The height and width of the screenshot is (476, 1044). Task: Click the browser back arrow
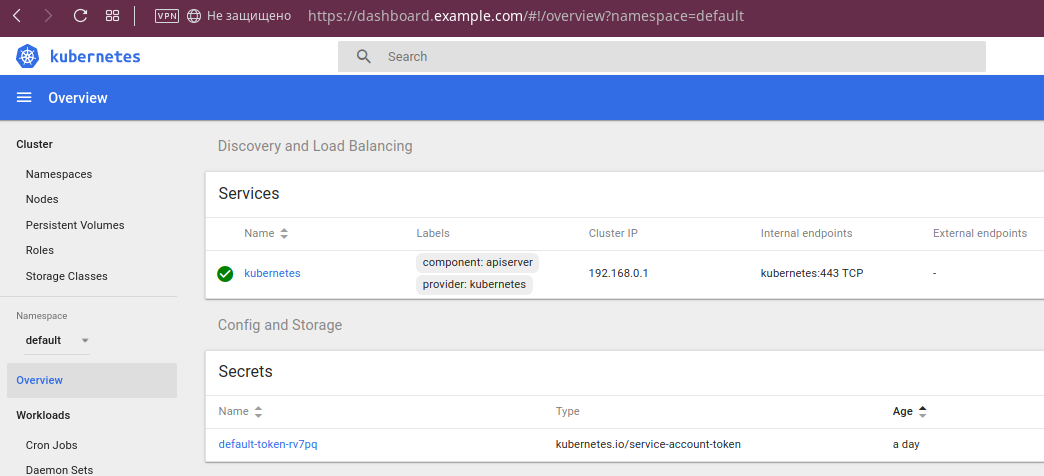(17, 16)
